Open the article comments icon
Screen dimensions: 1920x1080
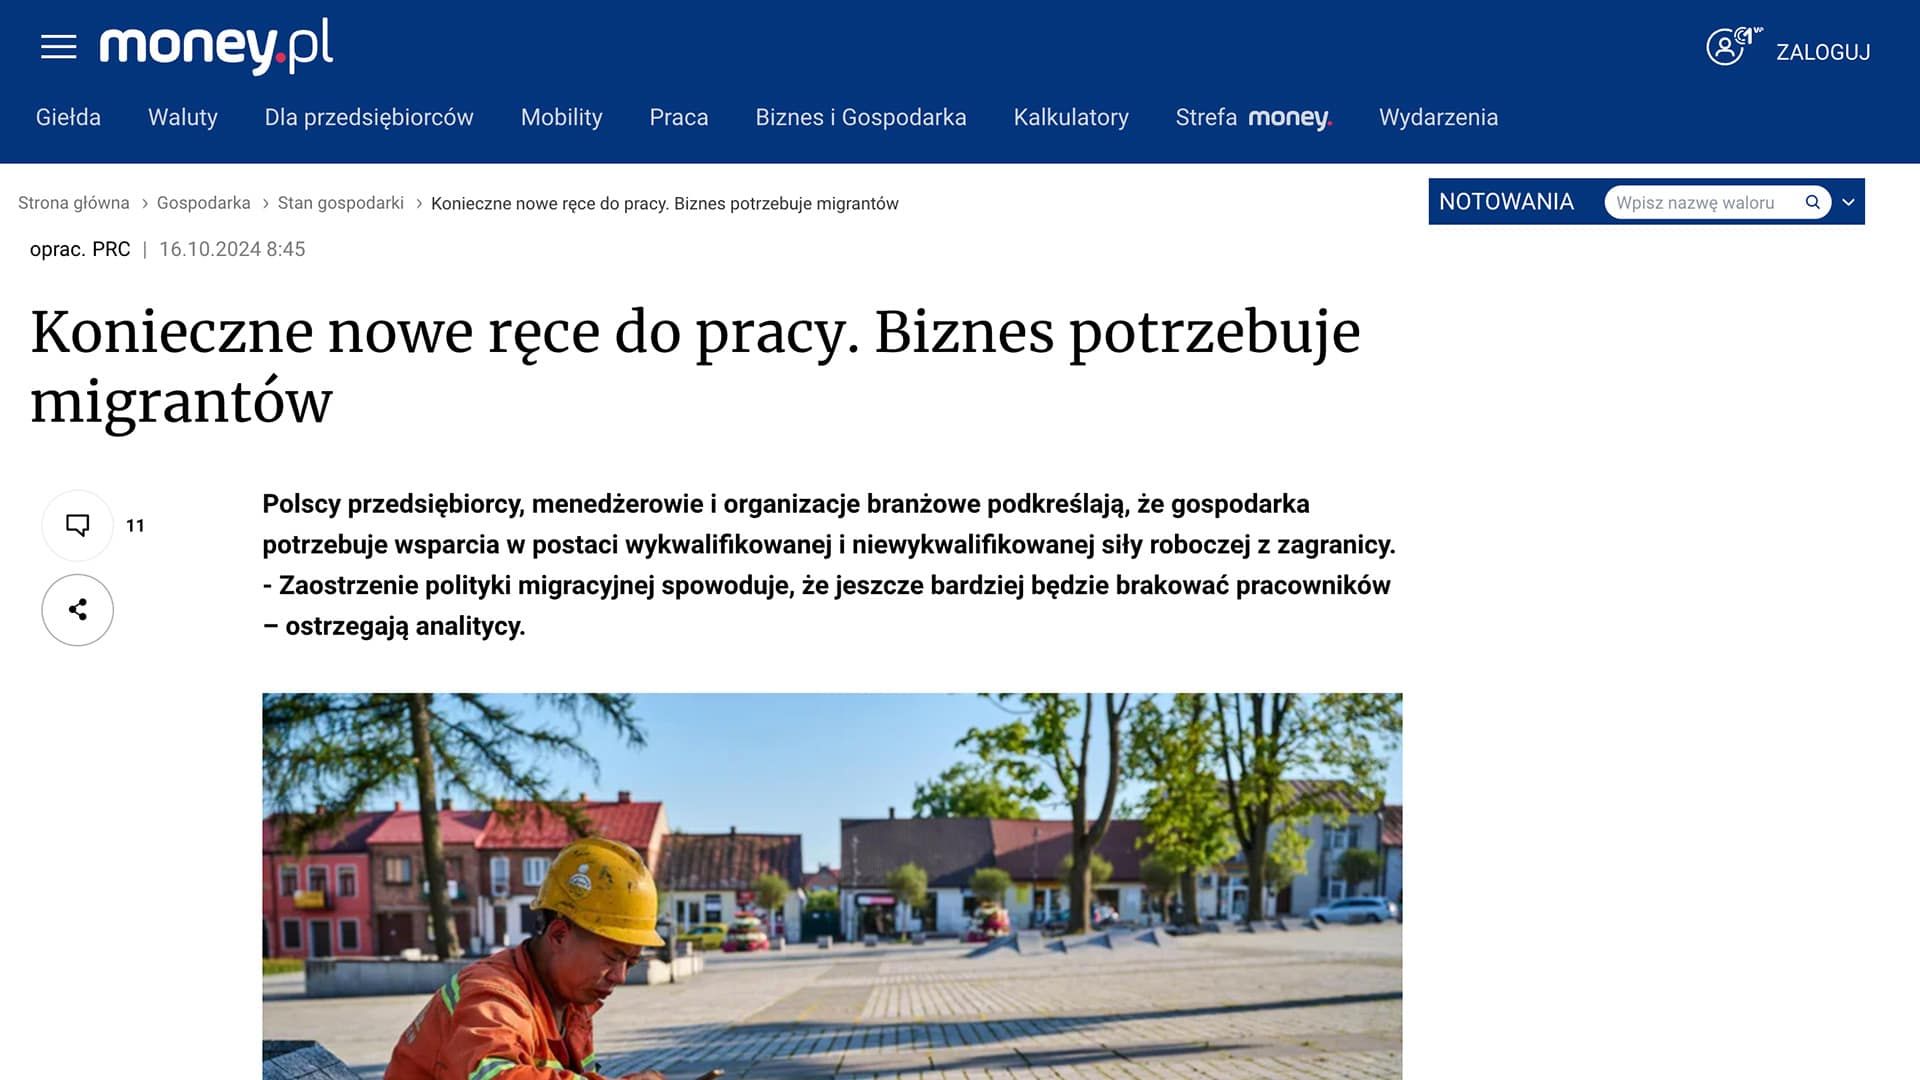77,525
